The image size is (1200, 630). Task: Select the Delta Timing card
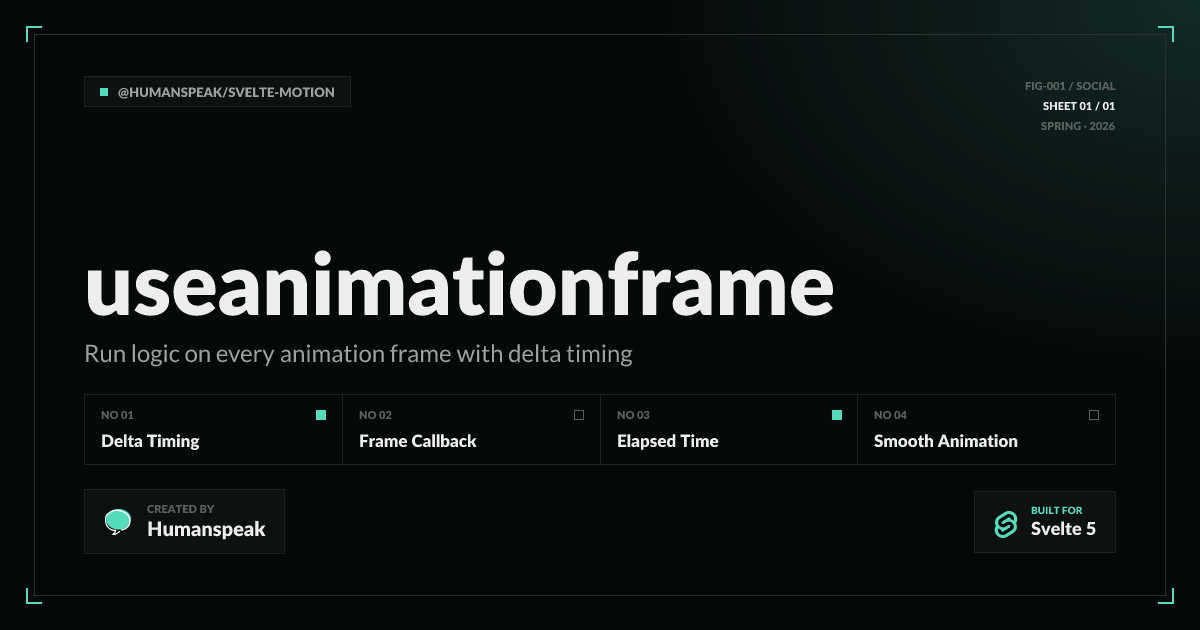214,430
